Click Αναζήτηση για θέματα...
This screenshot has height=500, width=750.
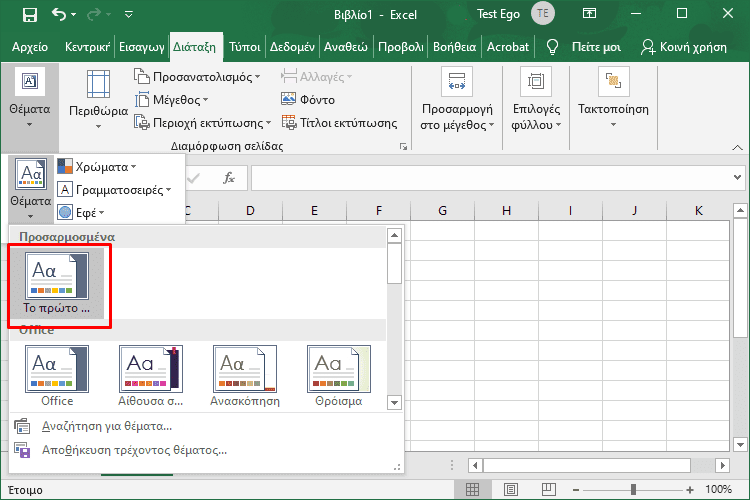pos(107,426)
